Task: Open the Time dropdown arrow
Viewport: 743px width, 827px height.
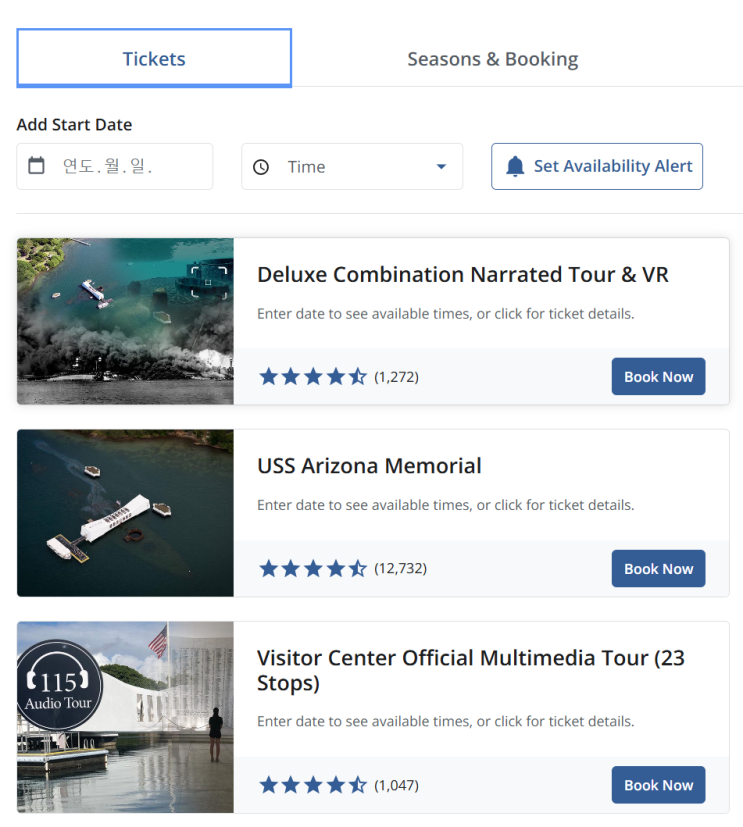Action: 441,167
